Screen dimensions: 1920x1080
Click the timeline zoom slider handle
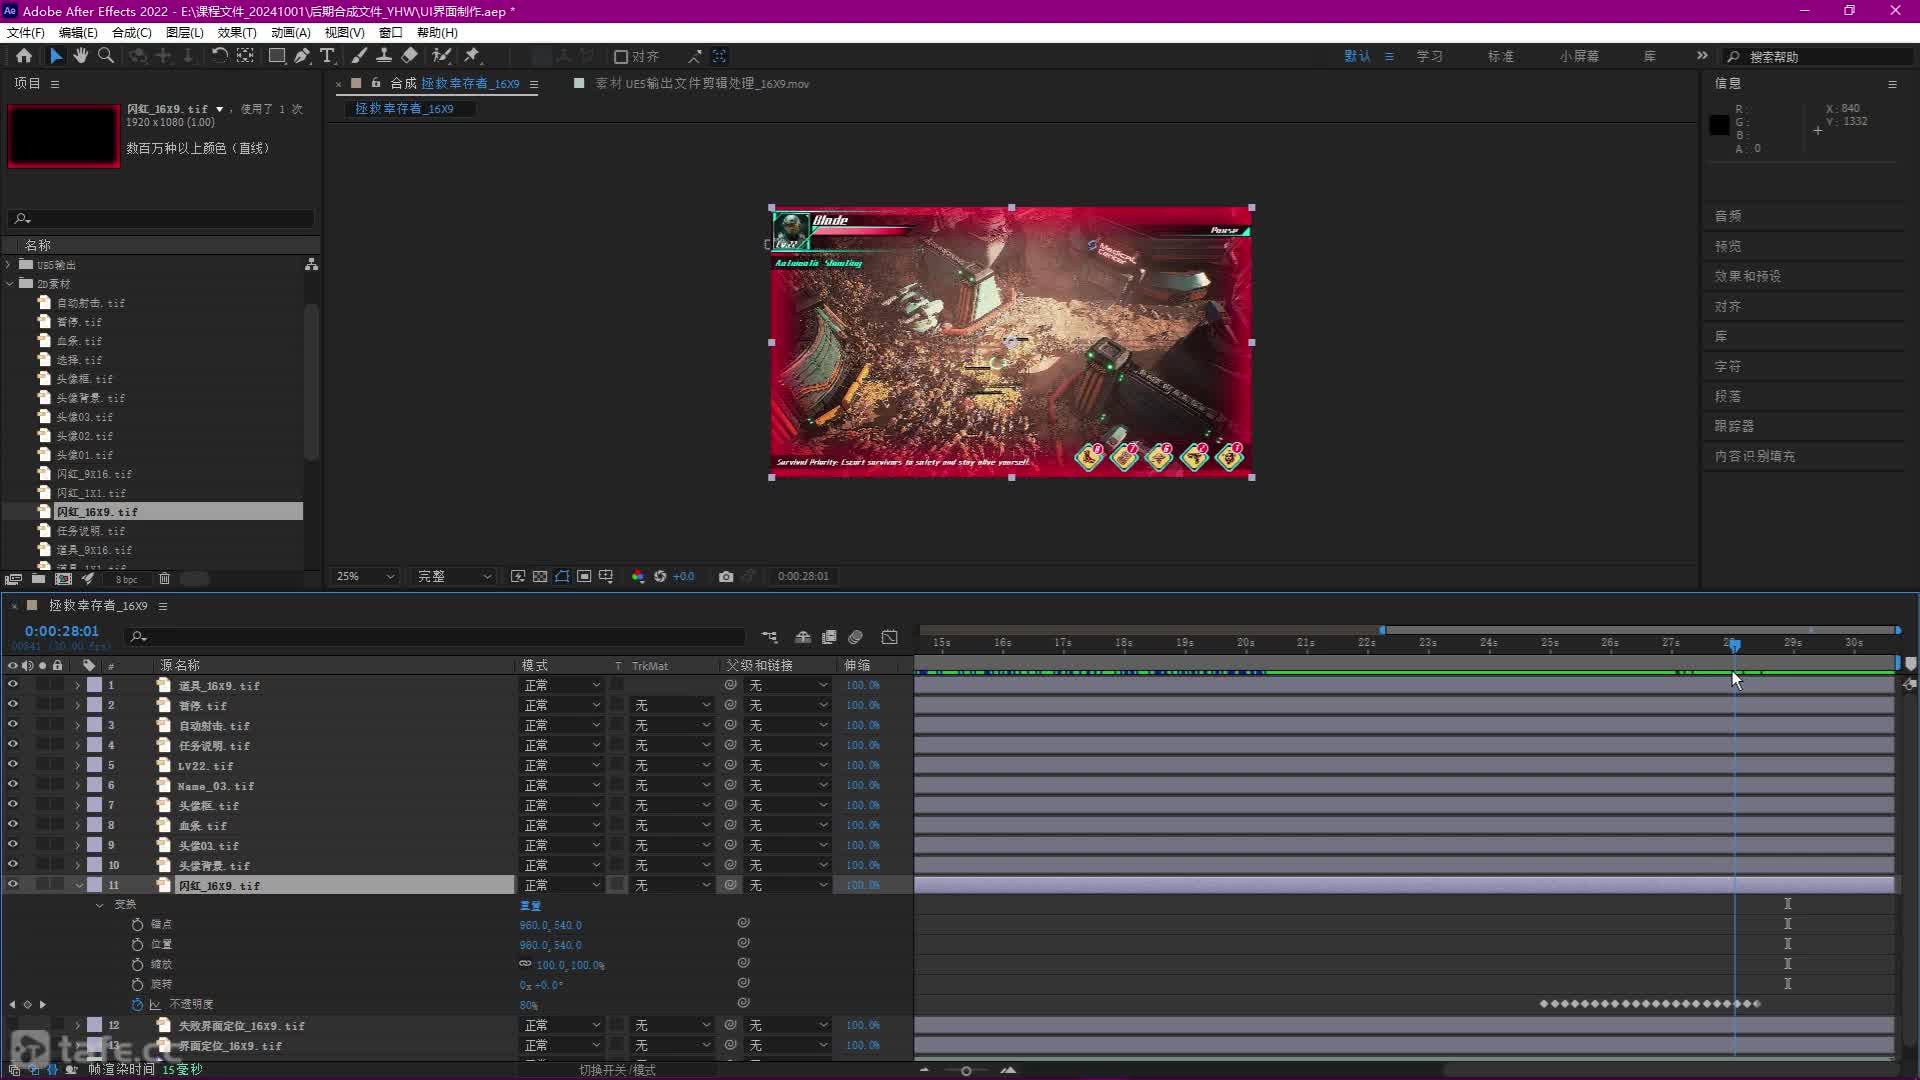click(x=966, y=1070)
